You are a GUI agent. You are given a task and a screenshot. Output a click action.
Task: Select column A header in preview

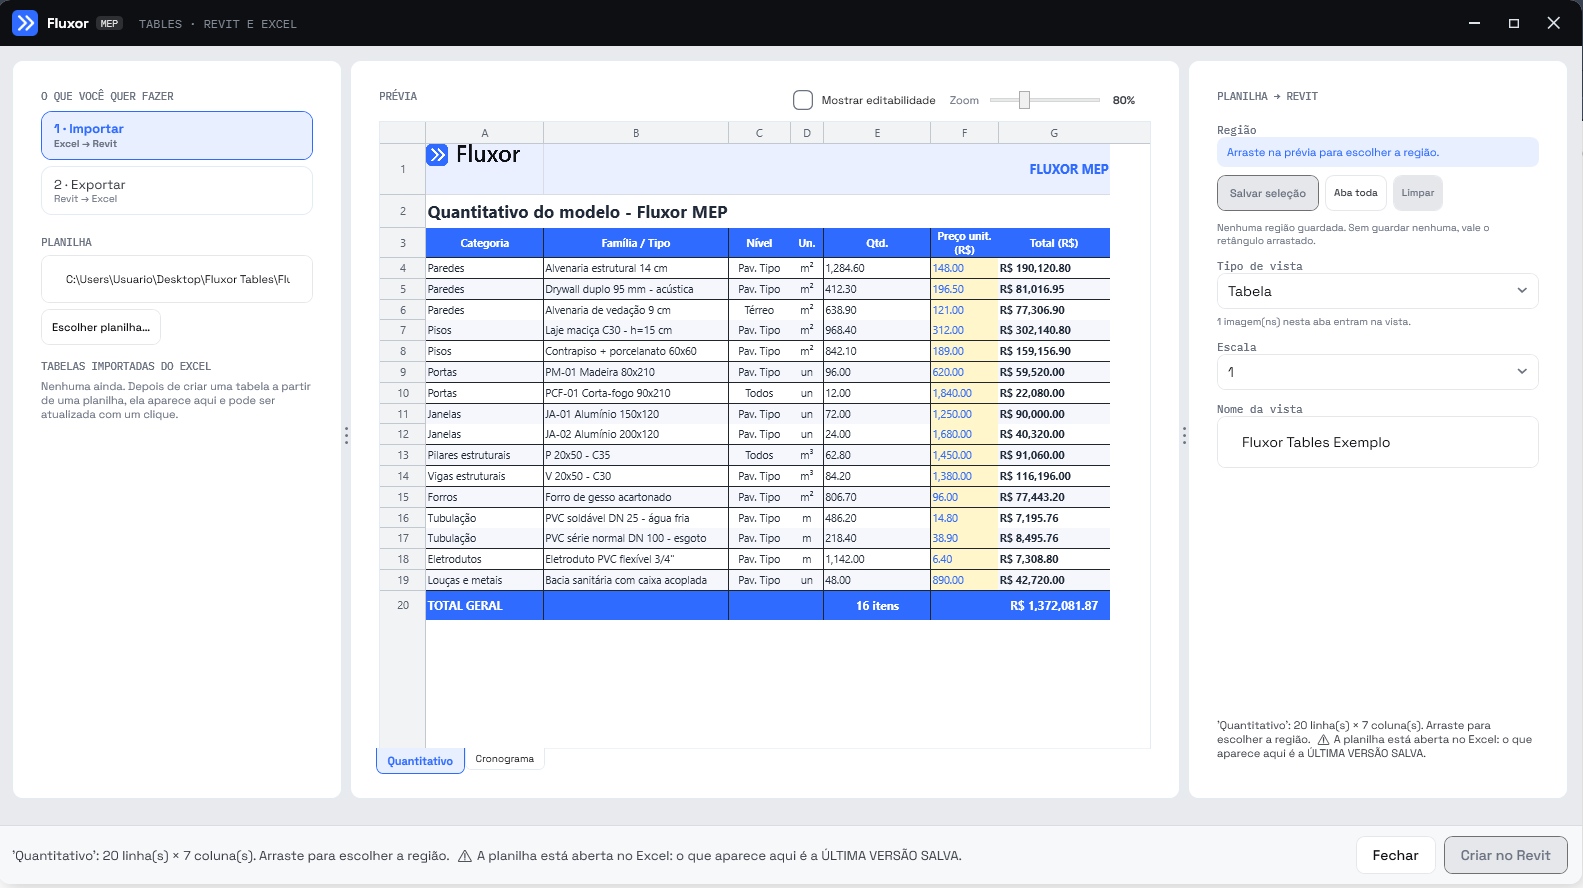[485, 133]
